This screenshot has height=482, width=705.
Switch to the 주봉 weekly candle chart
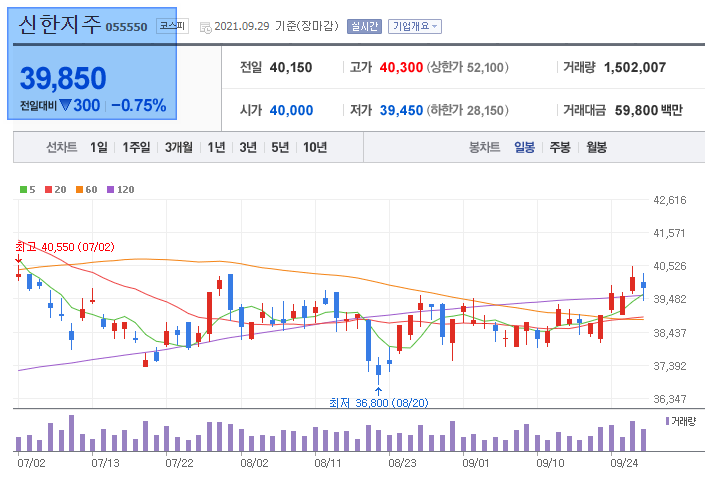(x=560, y=147)
